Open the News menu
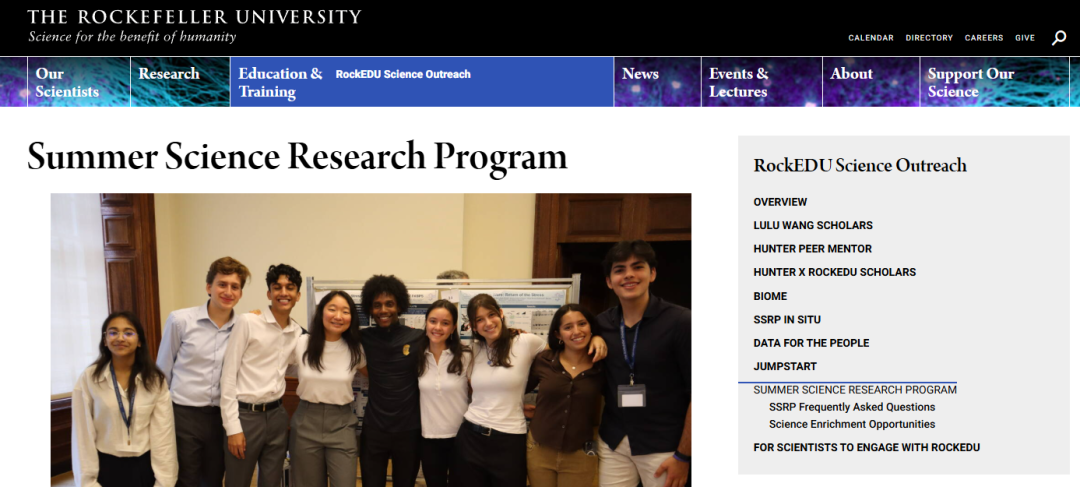The height and width of the screenshot is (487, 1080). pyautogui.click(x=657, y=82)
